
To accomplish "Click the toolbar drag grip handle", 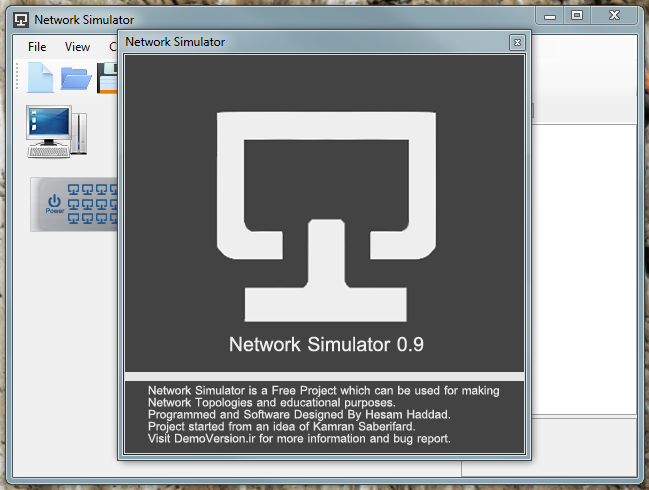I will pyautogui.click(x=18, y=77).
